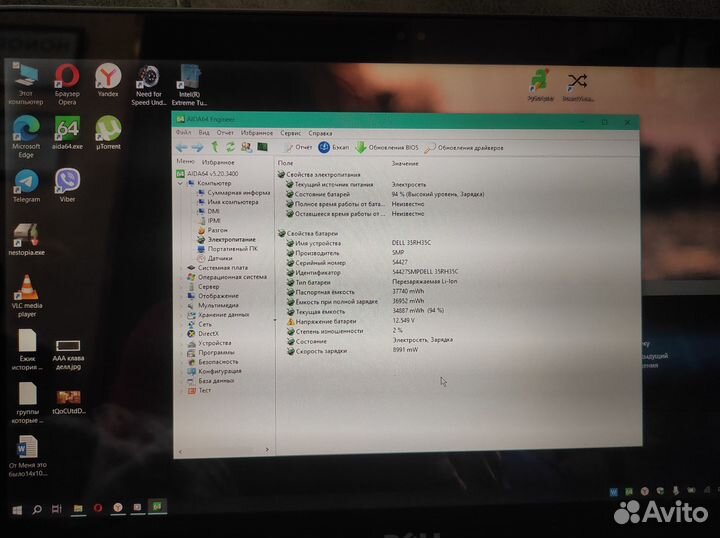Select Электропитание tree item
Image resolution: width=720 pixels, height=538 pixels.
226,240
